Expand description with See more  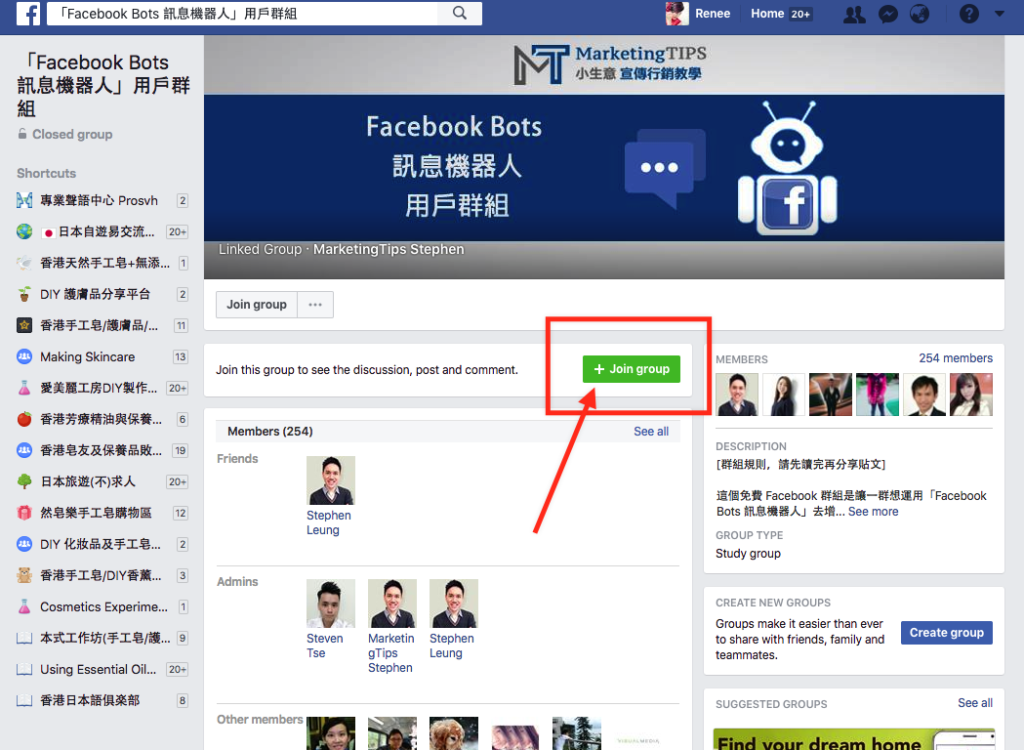(873, 512)
